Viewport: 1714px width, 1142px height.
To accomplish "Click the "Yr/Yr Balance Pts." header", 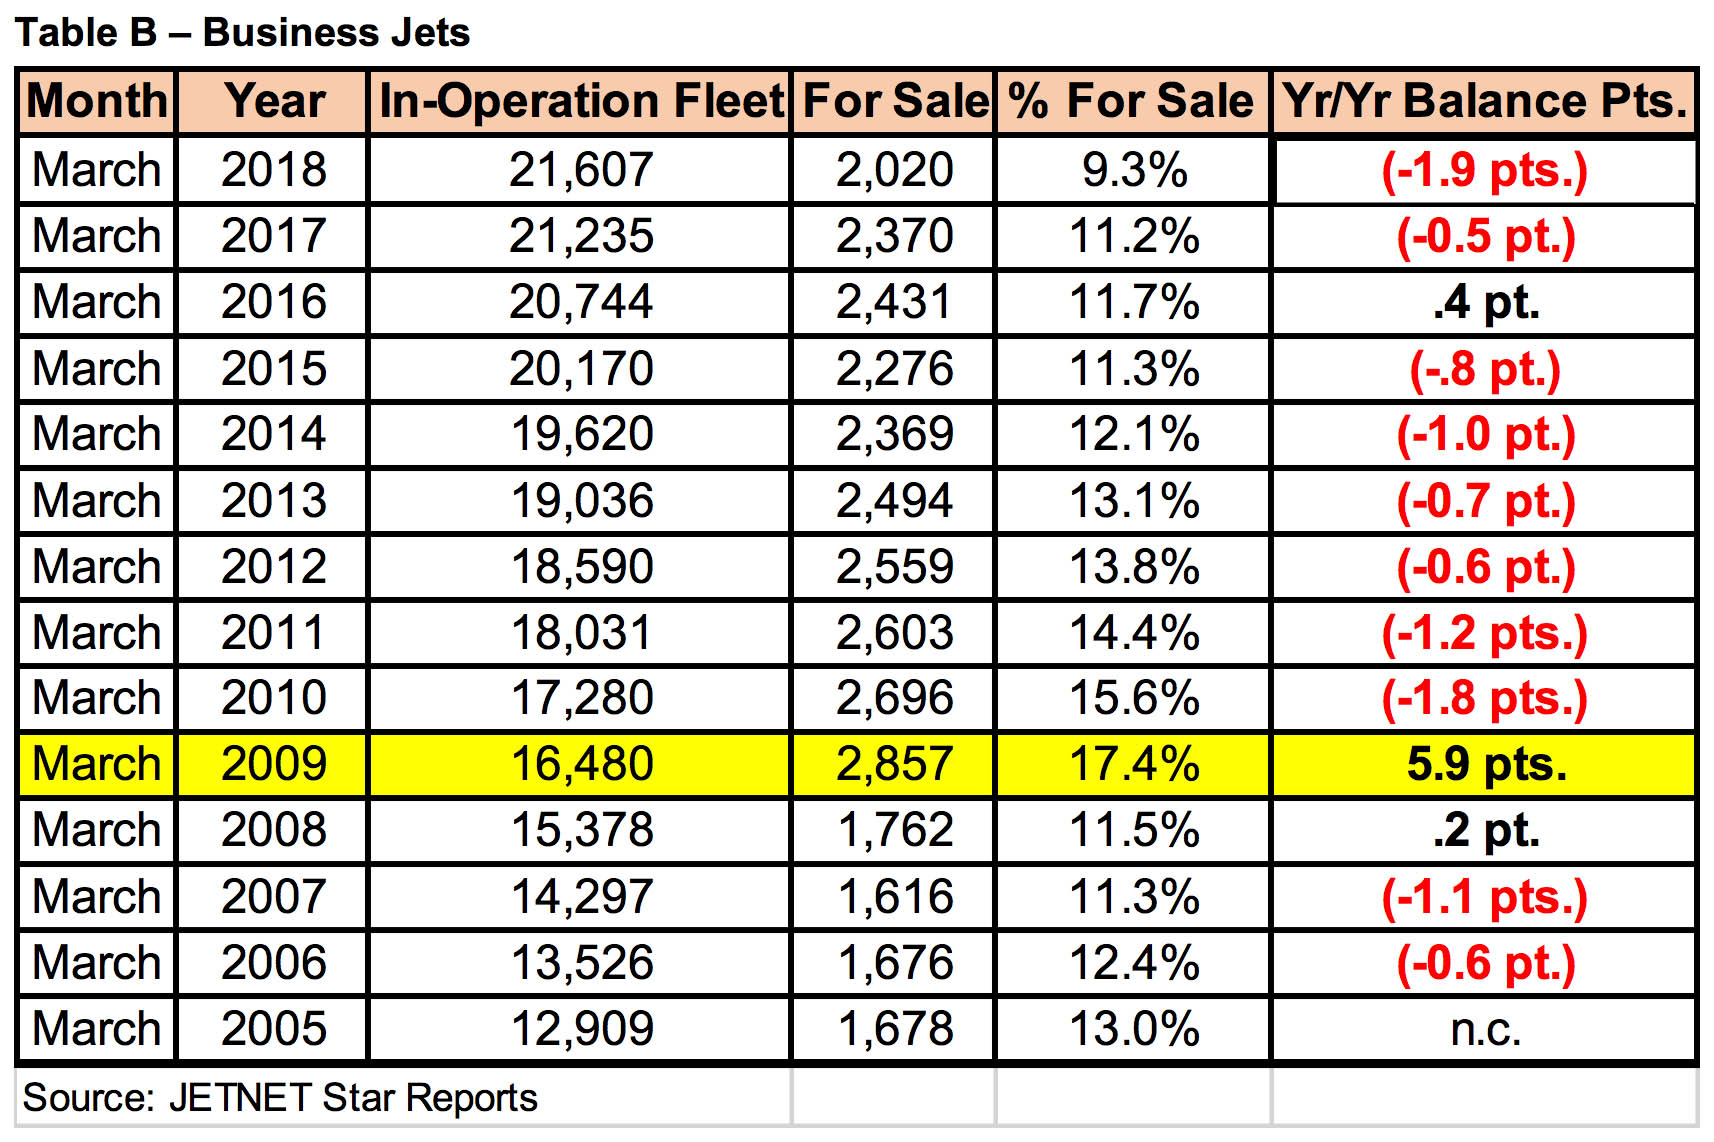I will click(1485, 101).
